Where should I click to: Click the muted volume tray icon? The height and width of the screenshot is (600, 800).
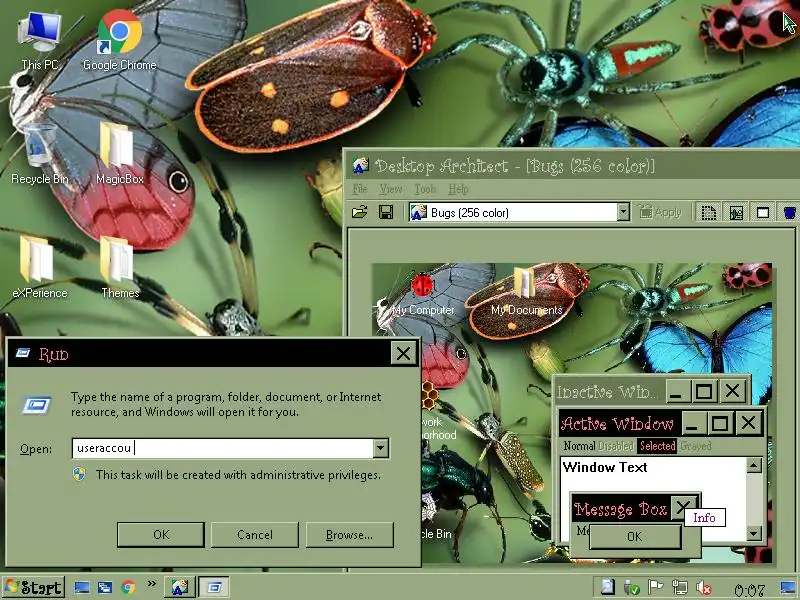pos(704,588)
